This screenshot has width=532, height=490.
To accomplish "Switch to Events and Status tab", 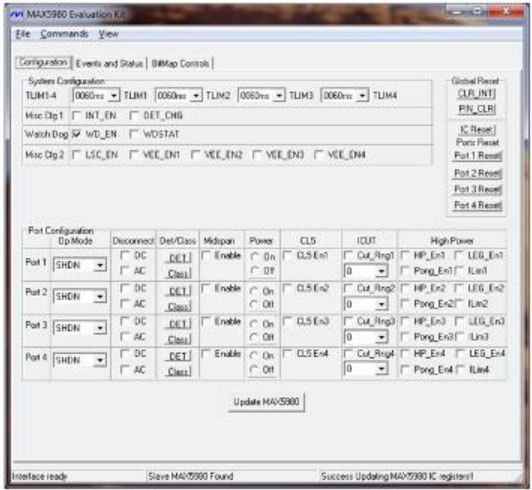I will point(109,63).
